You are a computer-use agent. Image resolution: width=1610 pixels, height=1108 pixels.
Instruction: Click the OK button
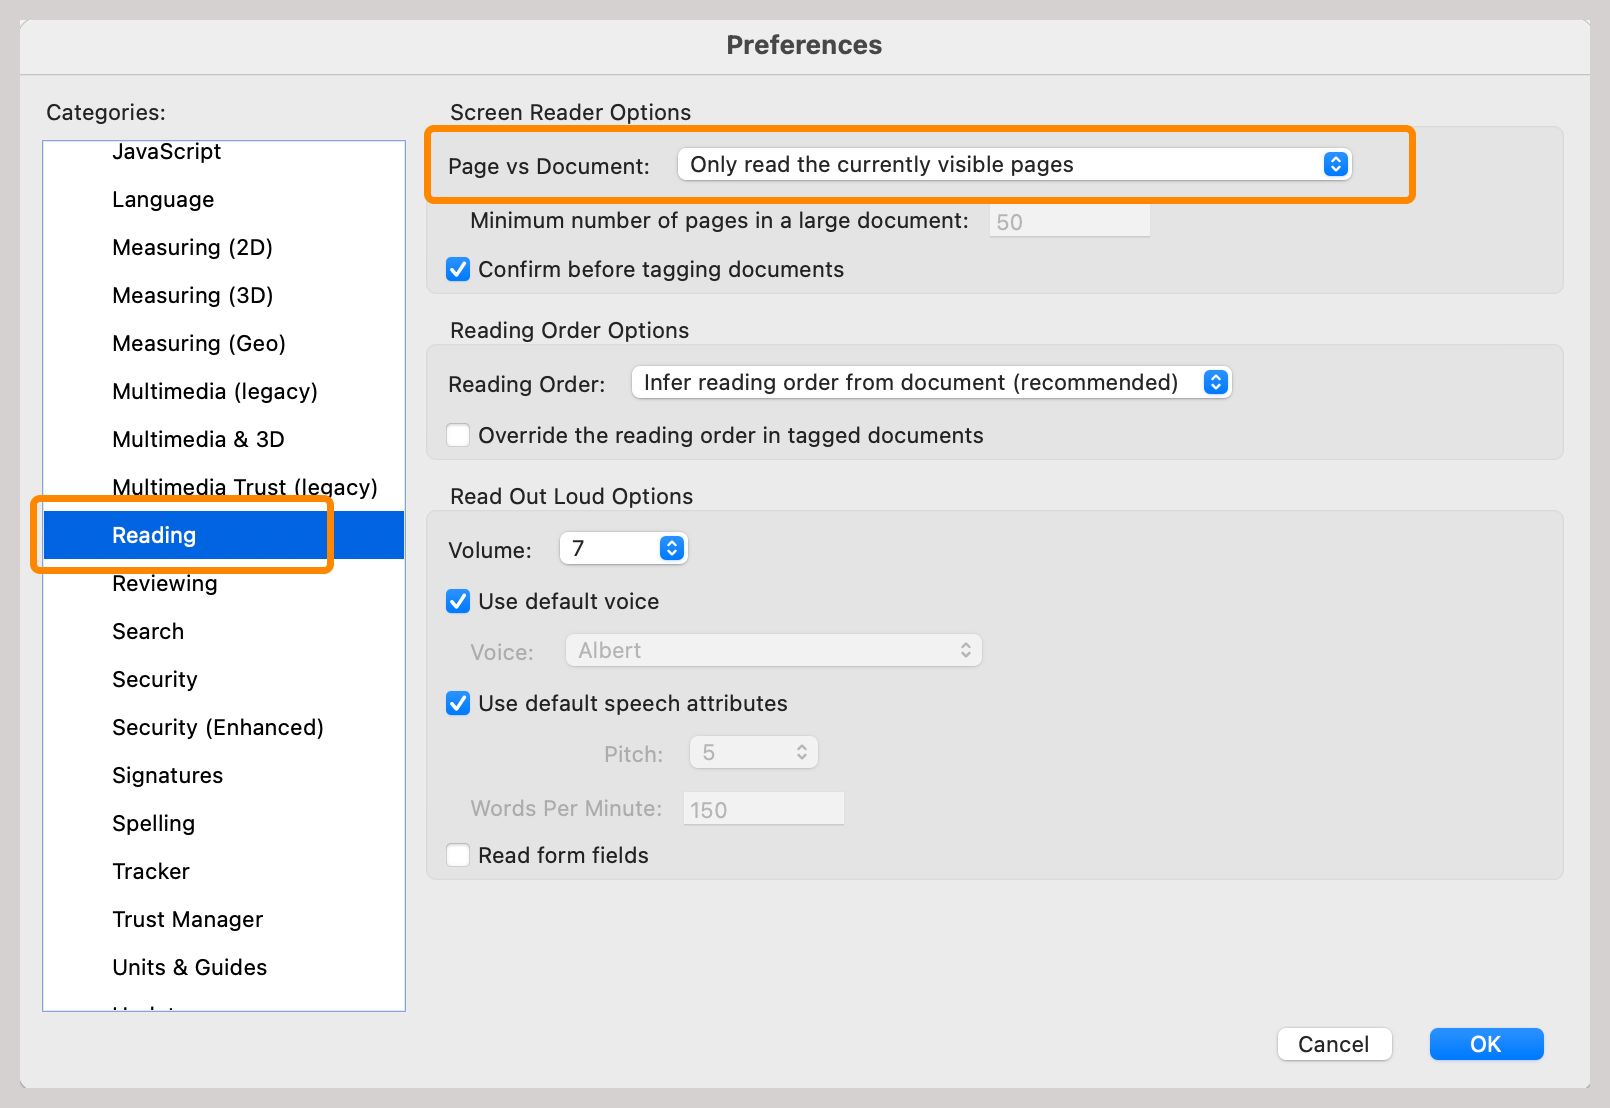tap(1486, 1045)
